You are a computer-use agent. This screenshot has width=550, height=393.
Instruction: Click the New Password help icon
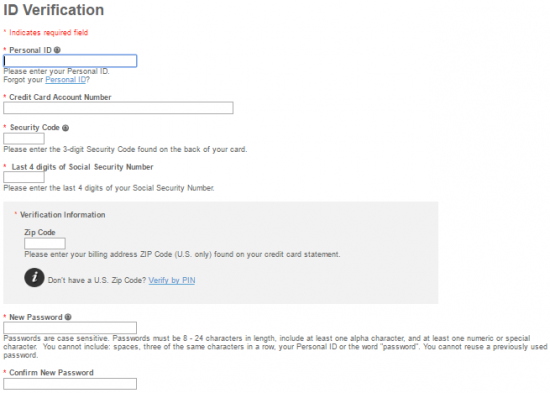tap(68, 317)
